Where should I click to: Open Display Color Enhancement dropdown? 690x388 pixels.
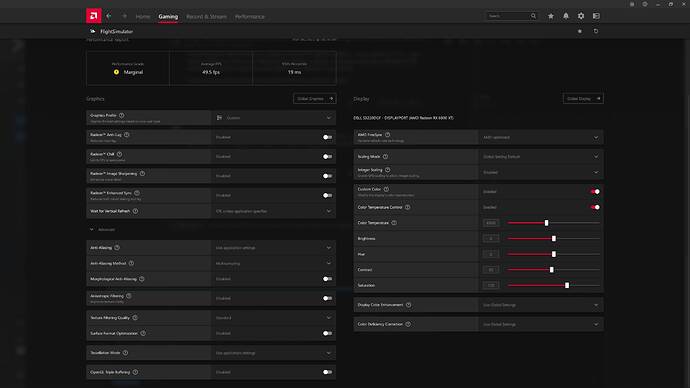[541, 304]
